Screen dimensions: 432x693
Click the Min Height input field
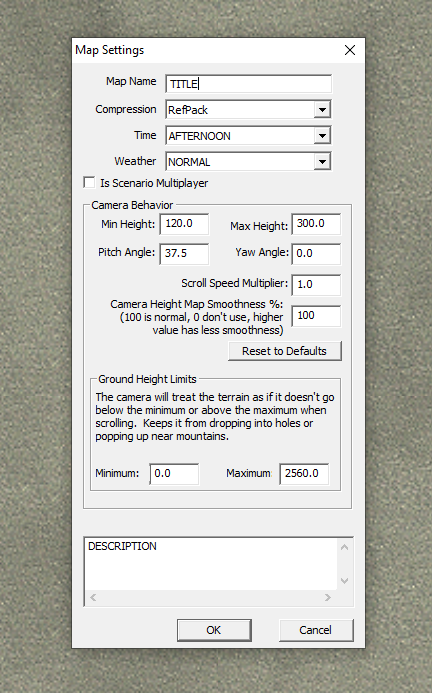(x=184, y=224)
